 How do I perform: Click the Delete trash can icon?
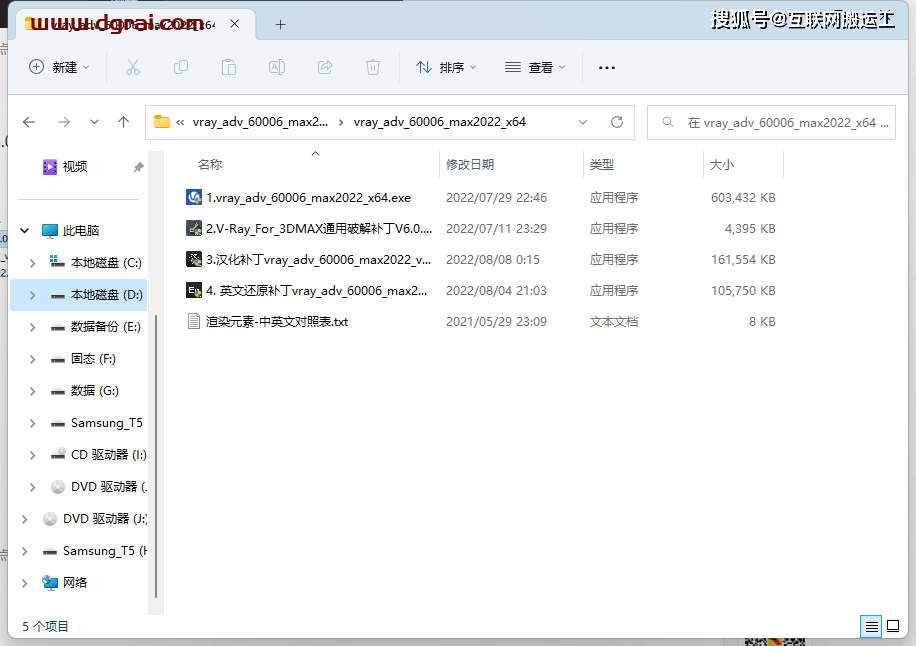pyautogui.click(x=373, y=67)
